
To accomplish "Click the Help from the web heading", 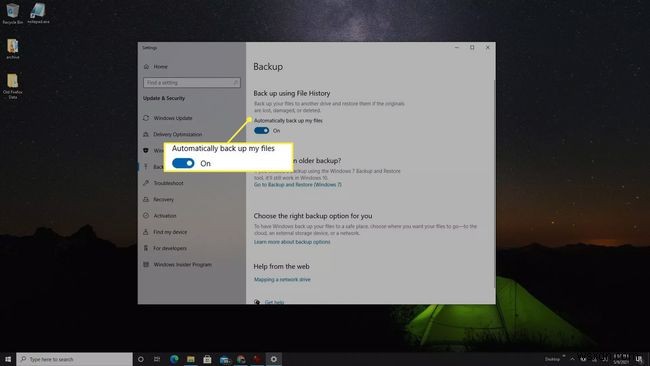I will [281, 266].
